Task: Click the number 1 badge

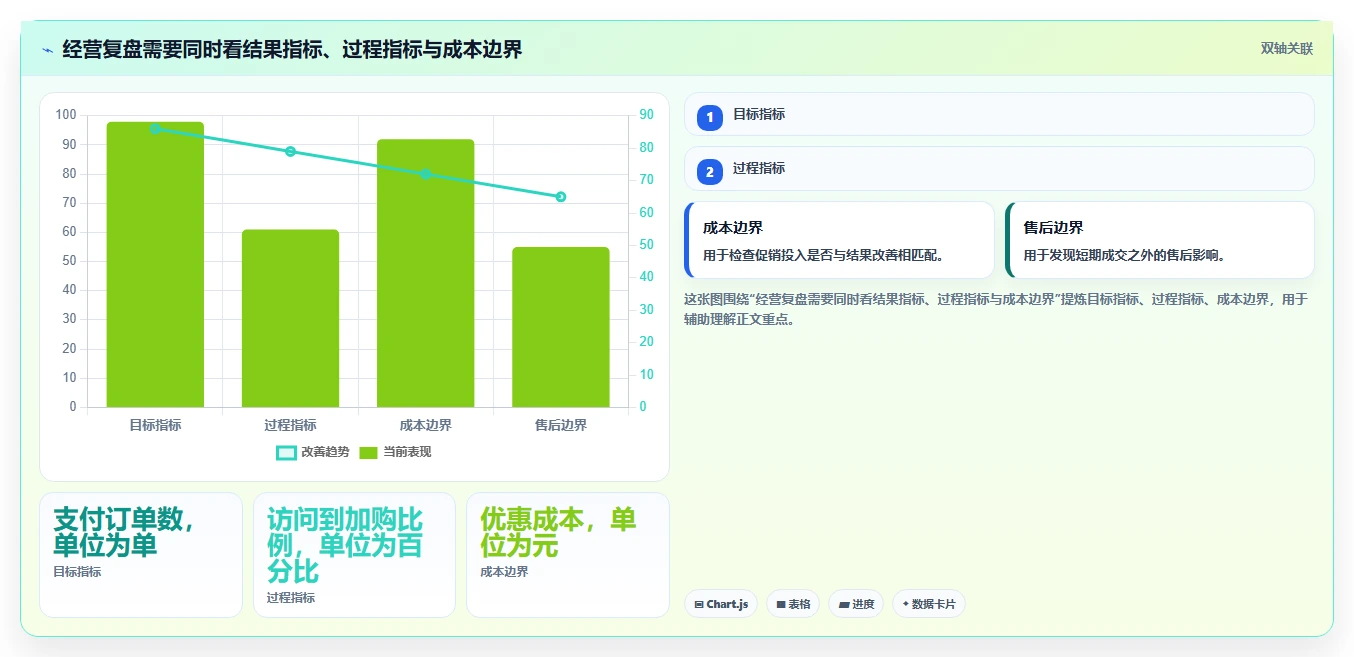Action: 710,118
